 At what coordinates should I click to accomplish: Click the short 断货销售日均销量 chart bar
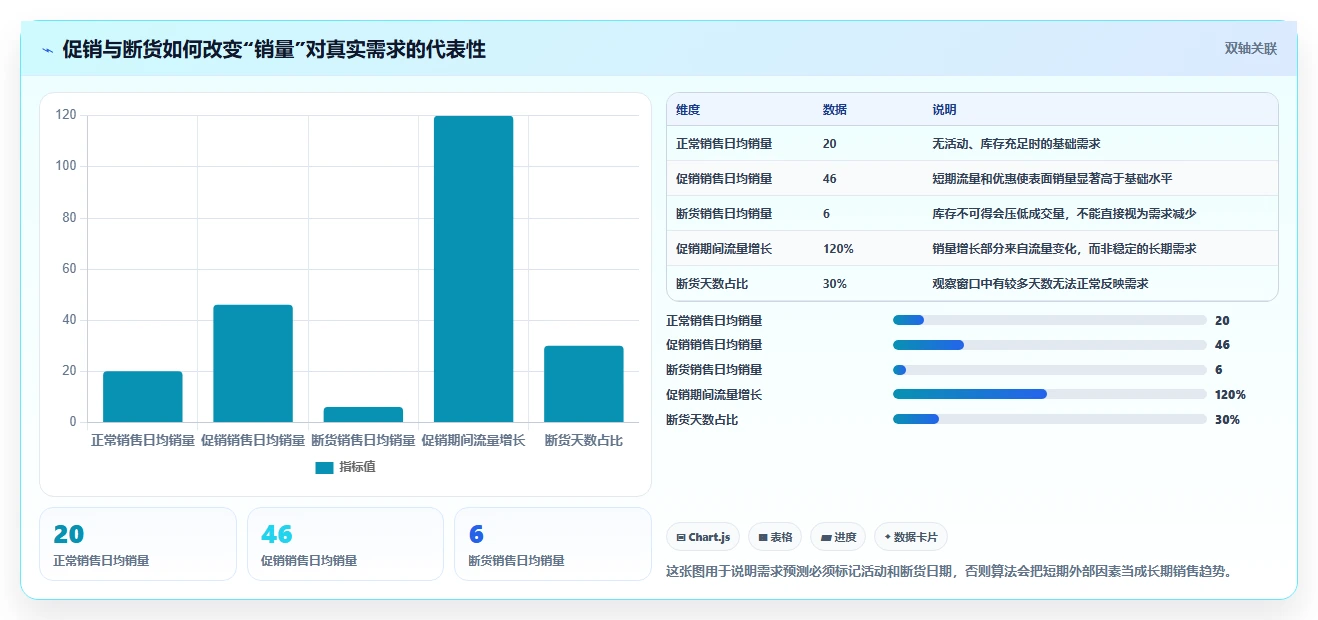tap(363, 414)
